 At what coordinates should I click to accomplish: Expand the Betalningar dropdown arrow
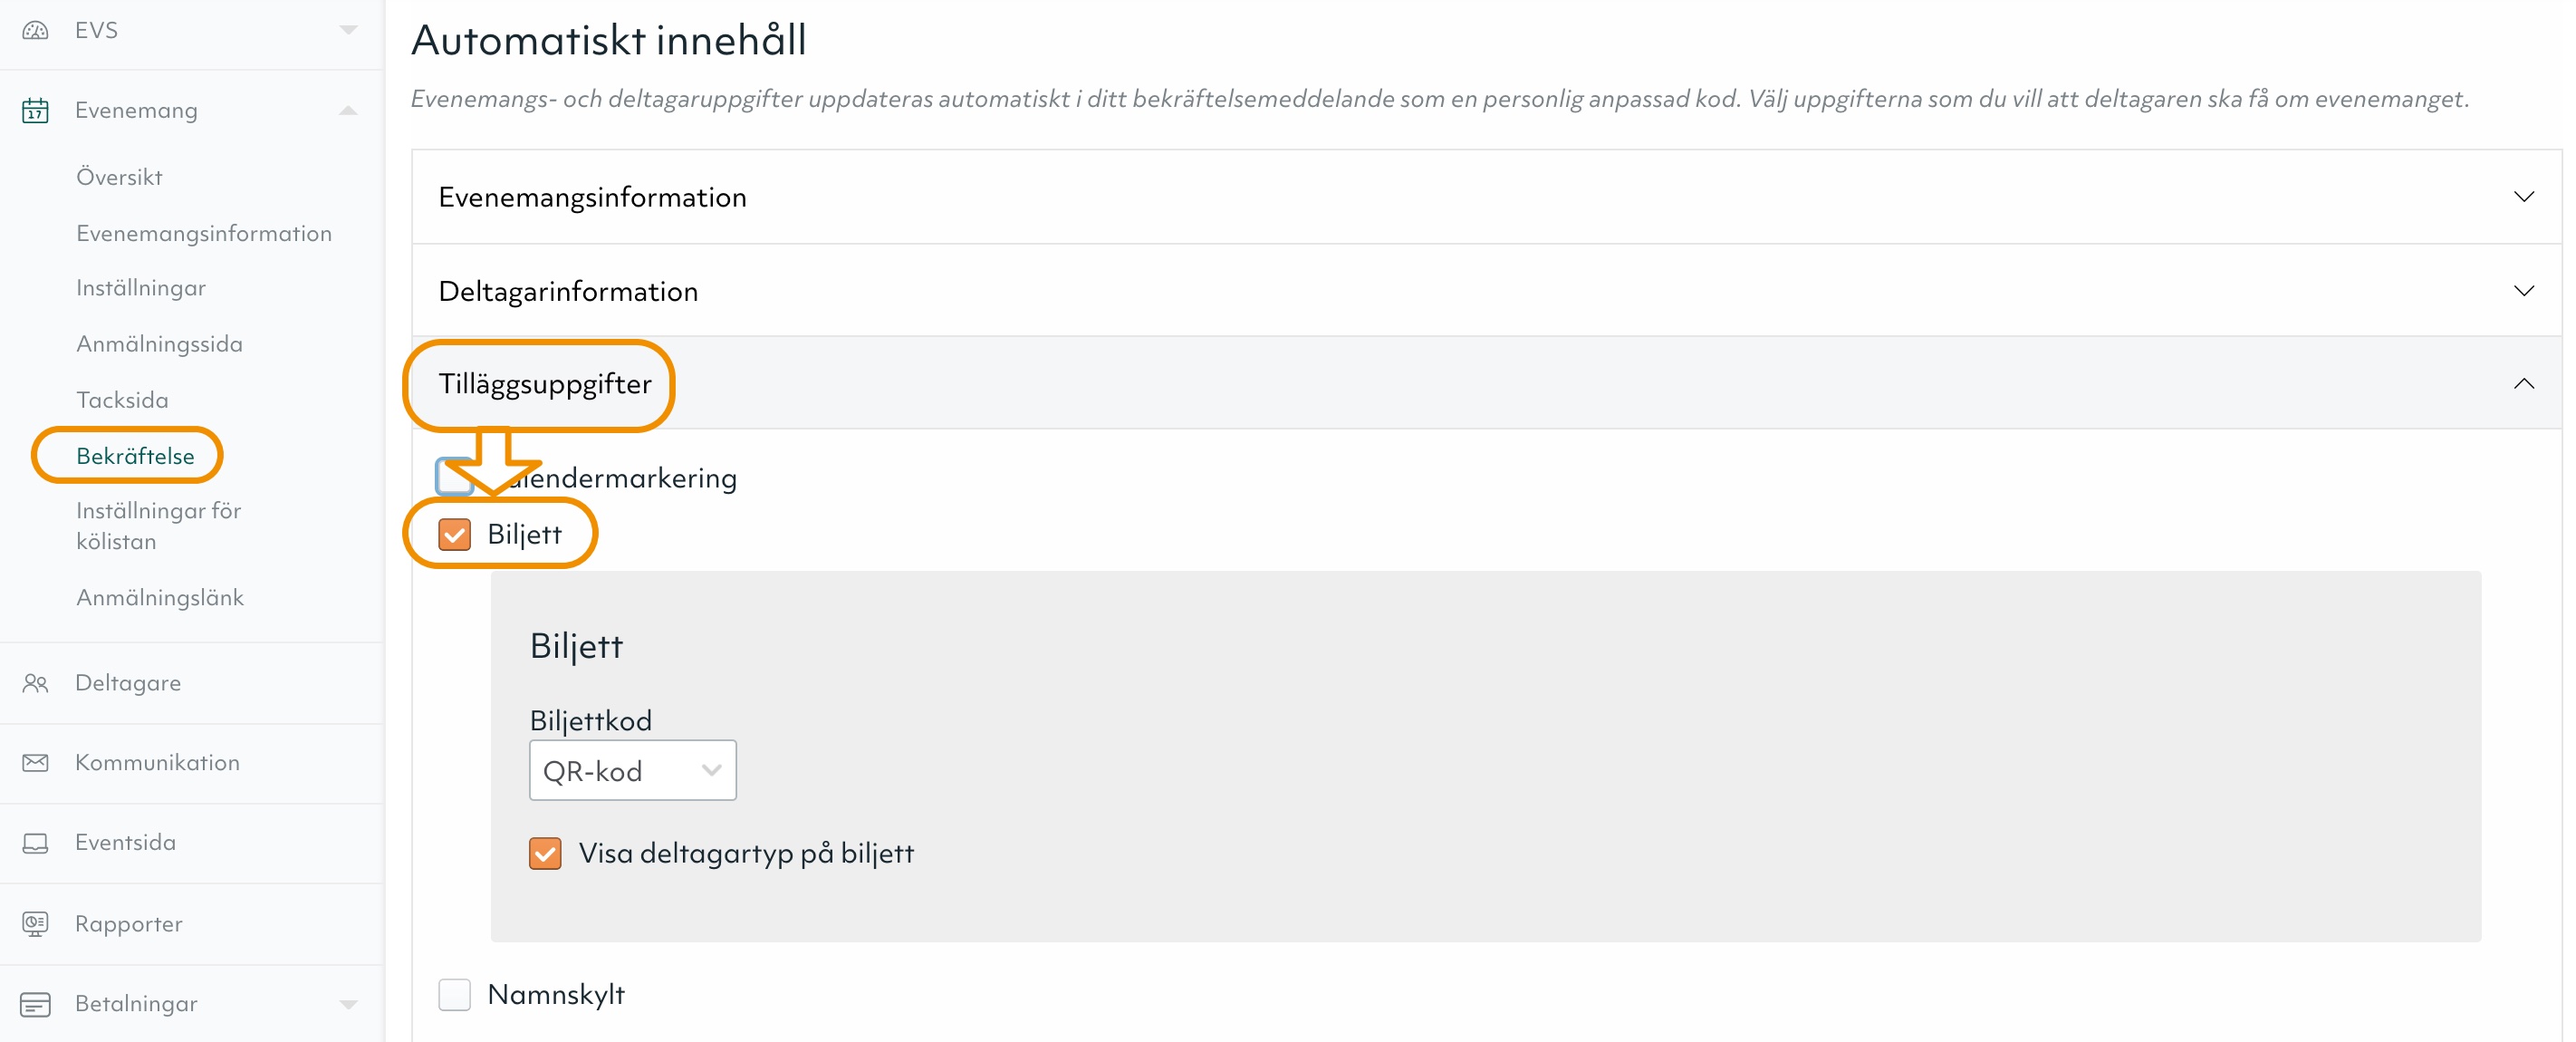348,1004
